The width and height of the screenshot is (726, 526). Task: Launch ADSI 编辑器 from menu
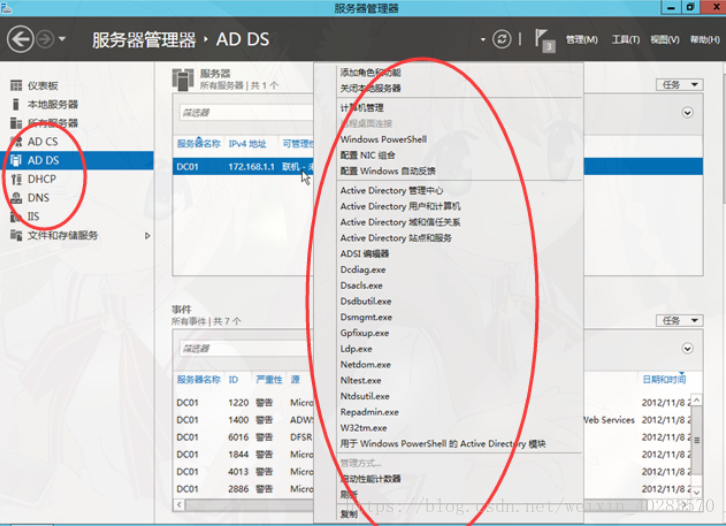pyautogui.click(x=365, y=254)
